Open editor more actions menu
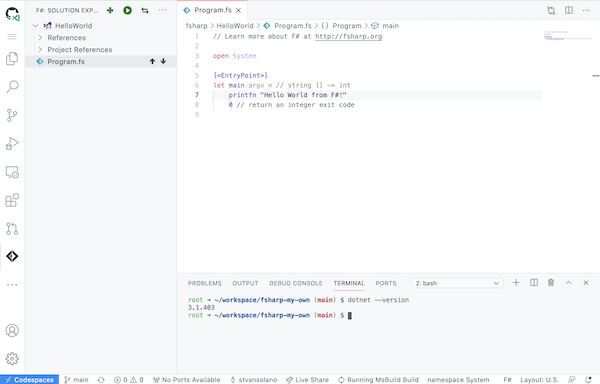 click(586, 10)
